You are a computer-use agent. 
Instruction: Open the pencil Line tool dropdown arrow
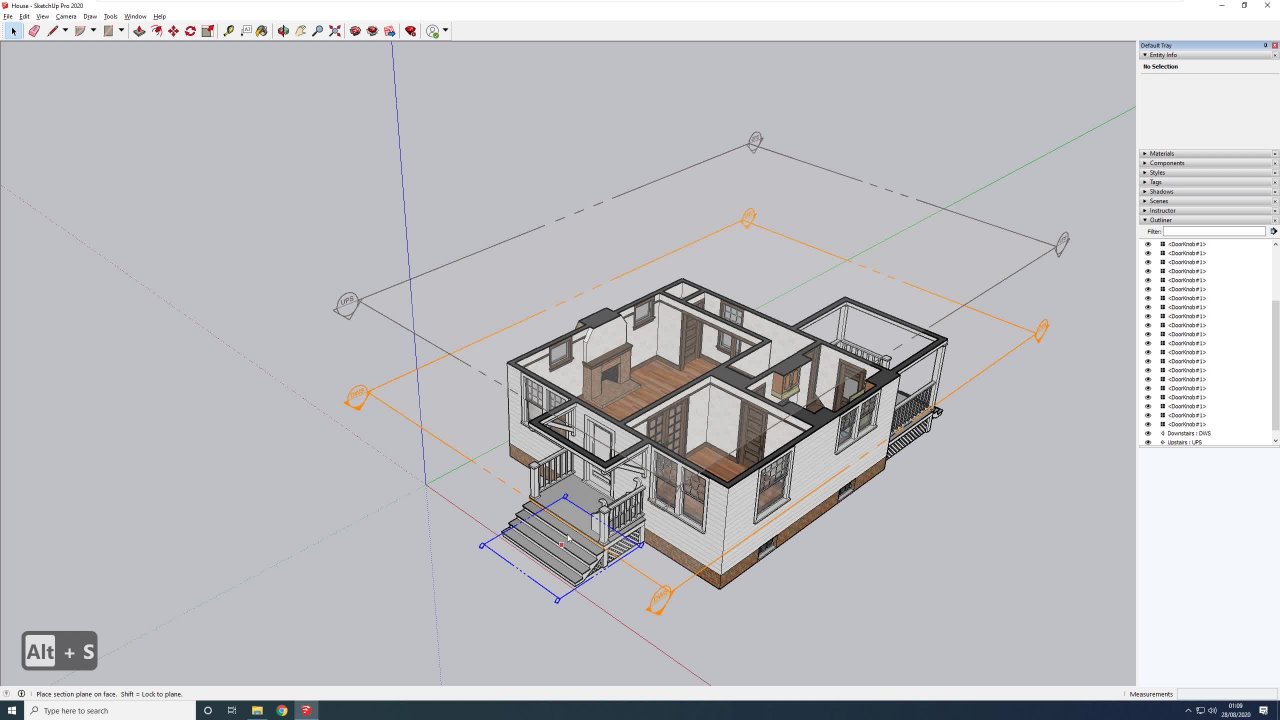pos(65,31)
